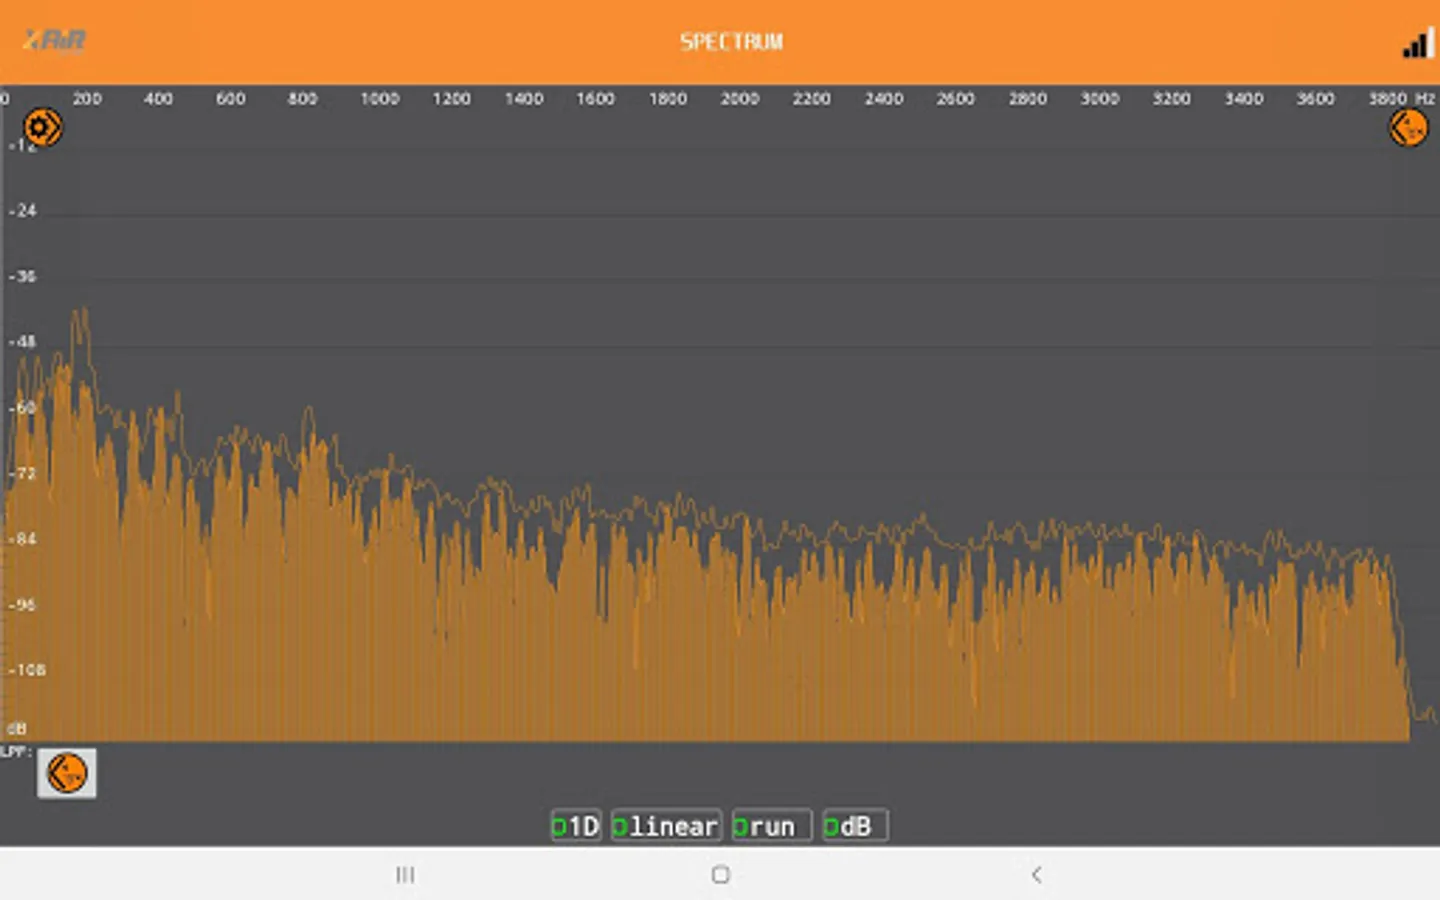
Task: Tap the orange arrow icon below Hz
Action: click(1408, 128)
